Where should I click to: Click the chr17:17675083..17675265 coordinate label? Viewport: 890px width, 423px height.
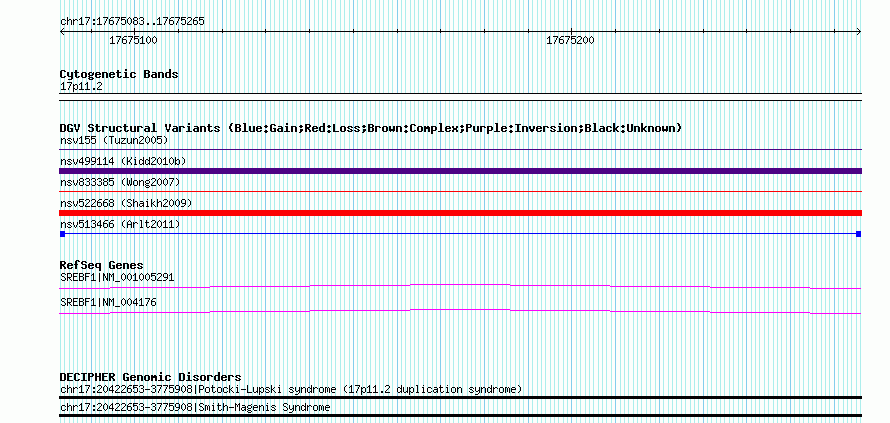[x=132, y=22]
